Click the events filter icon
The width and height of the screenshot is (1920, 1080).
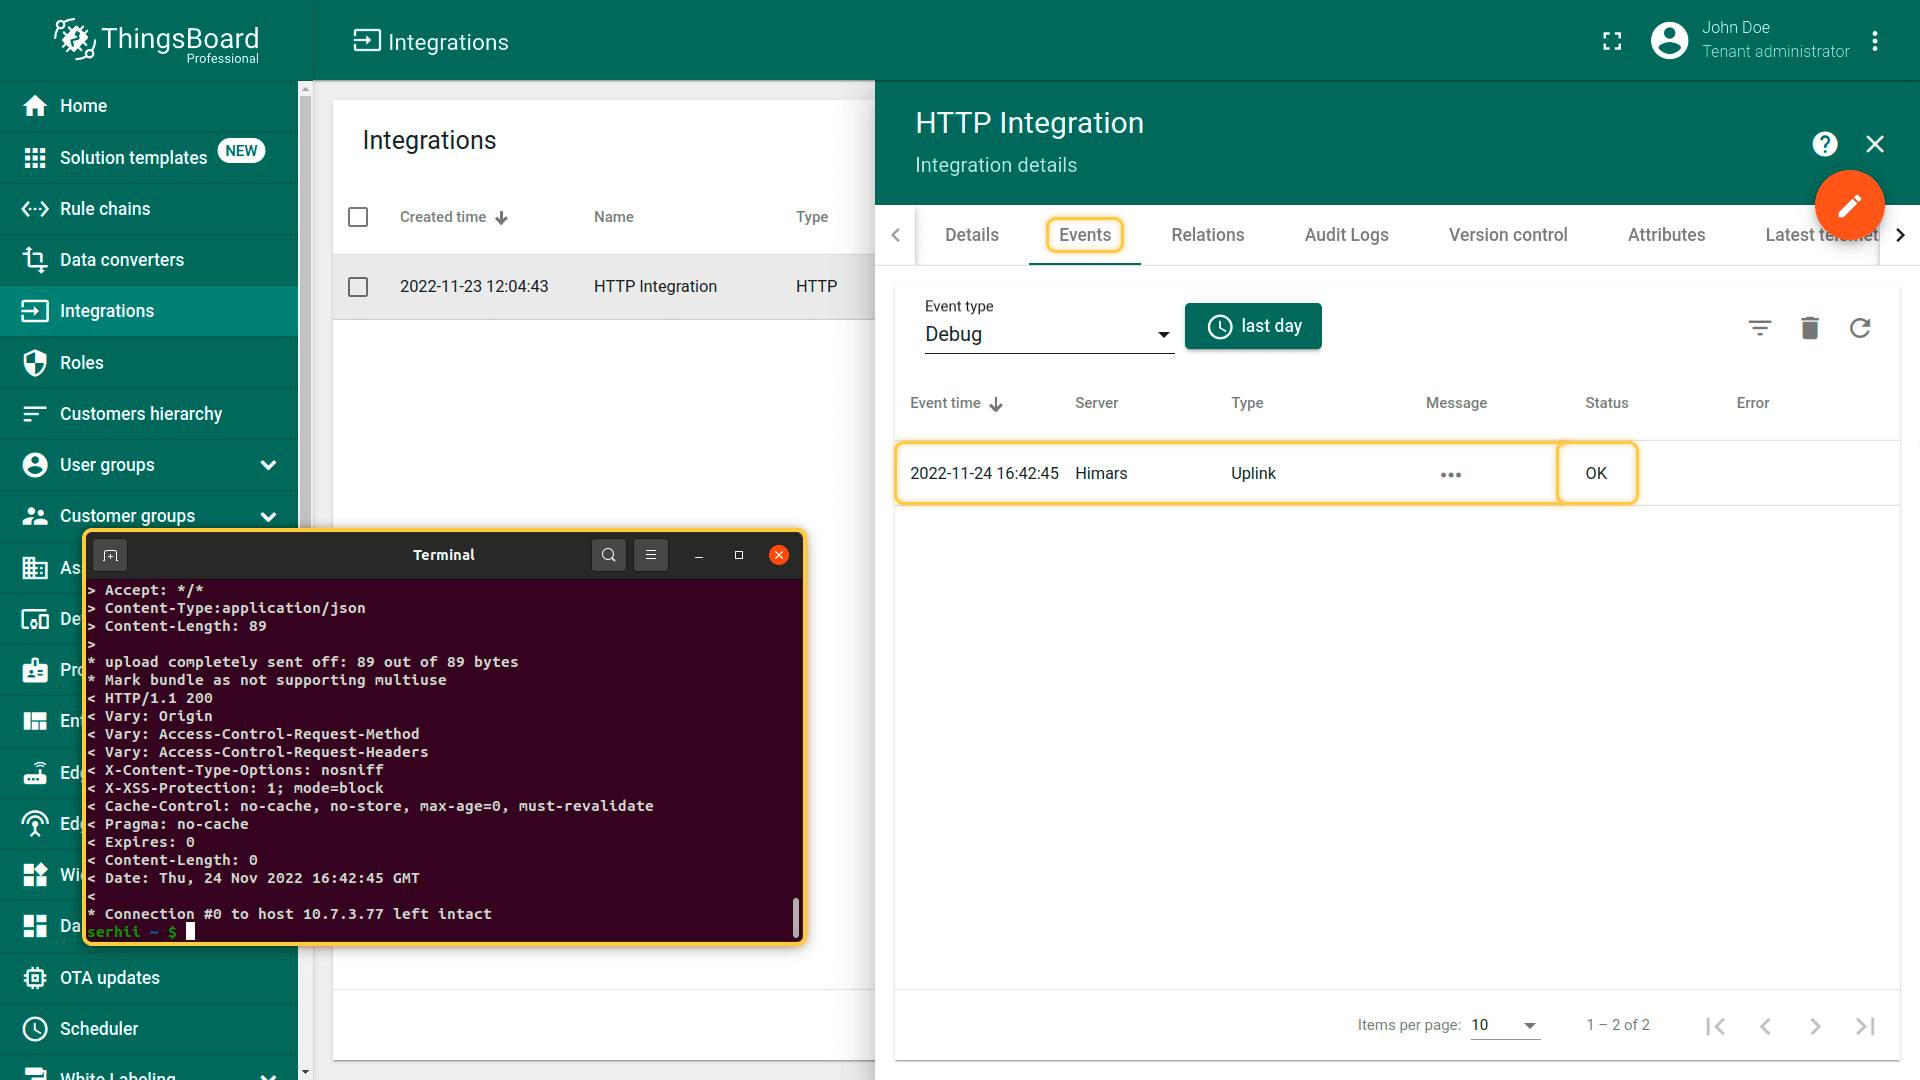click(x=1759, y=328)
